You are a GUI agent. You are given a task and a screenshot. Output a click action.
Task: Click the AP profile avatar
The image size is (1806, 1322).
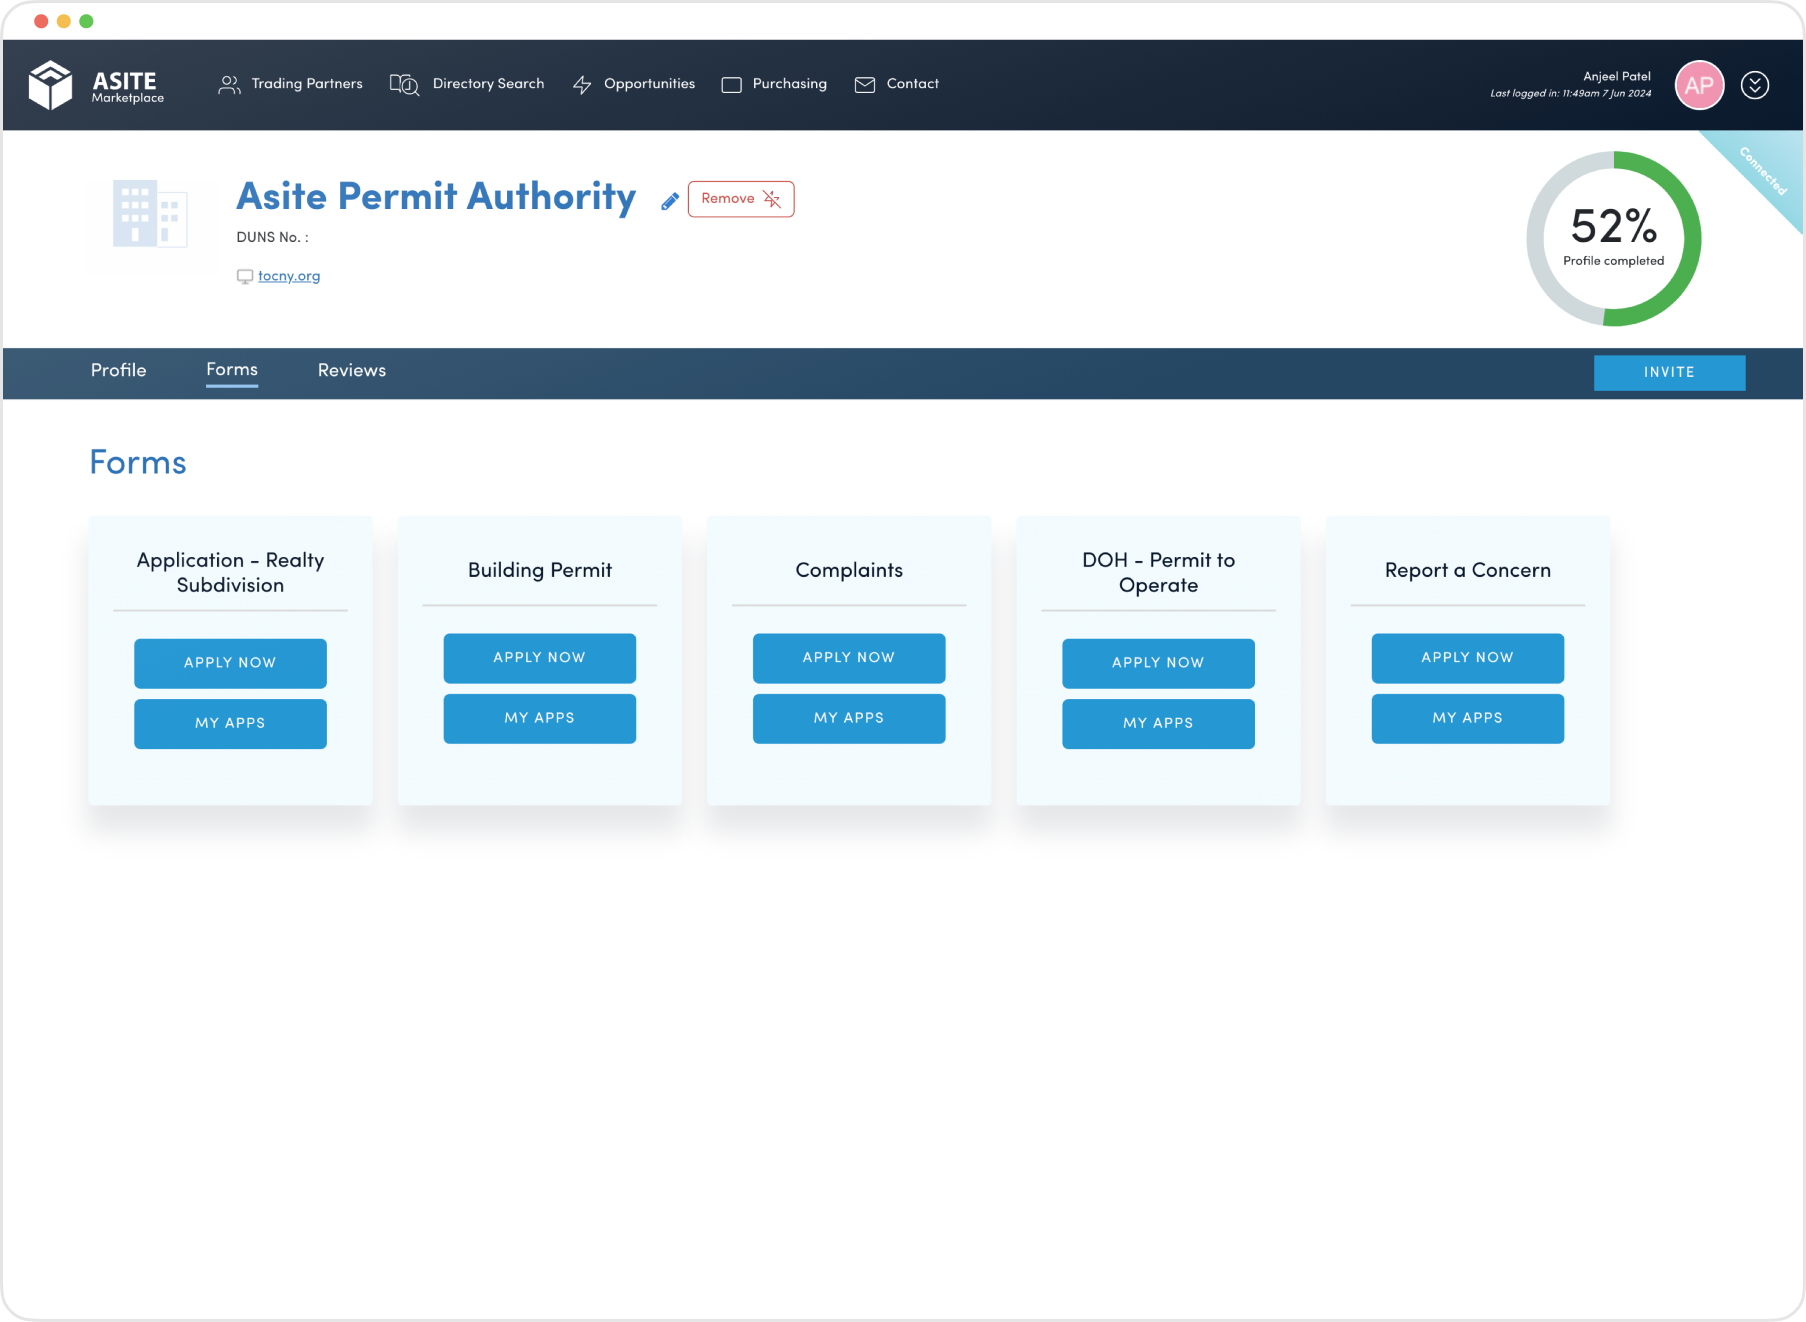click(x=1698, y=85)
